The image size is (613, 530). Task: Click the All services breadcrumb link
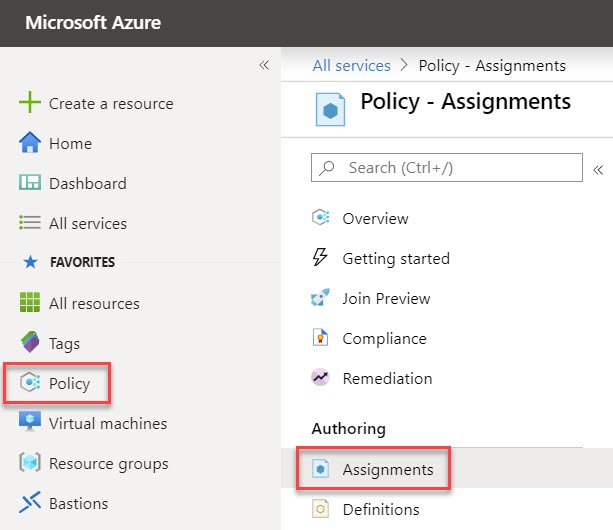[x=351, y=66]
